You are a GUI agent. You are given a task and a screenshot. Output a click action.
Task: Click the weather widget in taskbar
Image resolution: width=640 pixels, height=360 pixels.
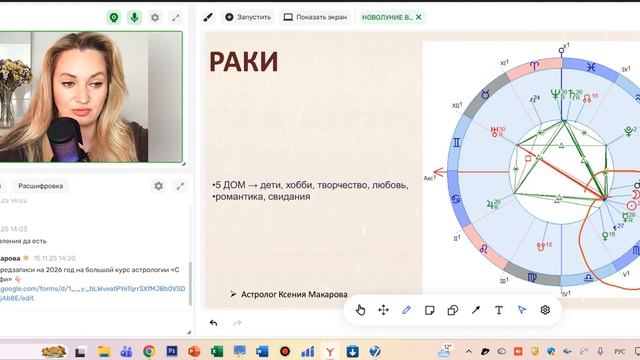click(445, 351)
